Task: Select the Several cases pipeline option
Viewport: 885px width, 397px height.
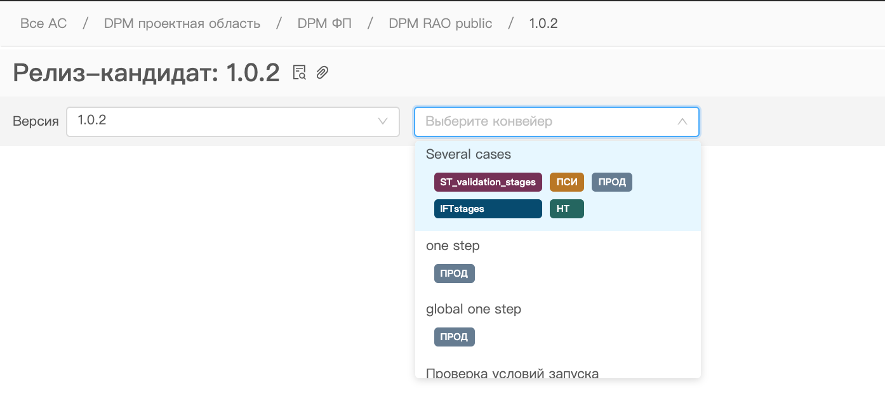Action: pyautogui.click(x=558, y=186)
